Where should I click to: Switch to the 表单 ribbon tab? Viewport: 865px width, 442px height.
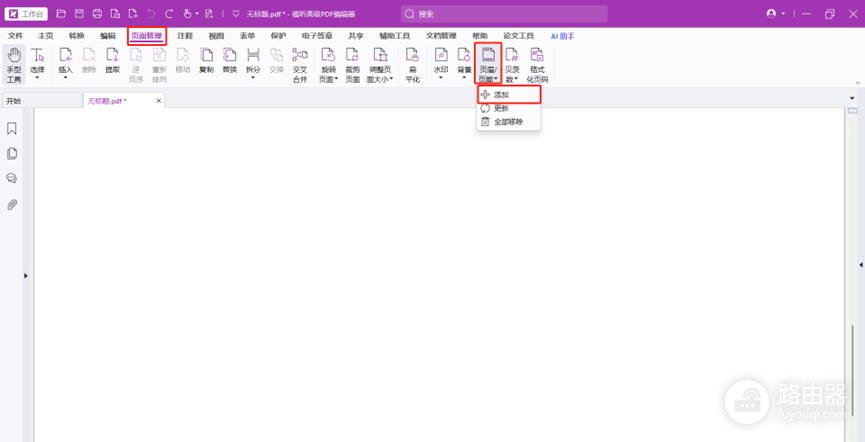point(247,36)
